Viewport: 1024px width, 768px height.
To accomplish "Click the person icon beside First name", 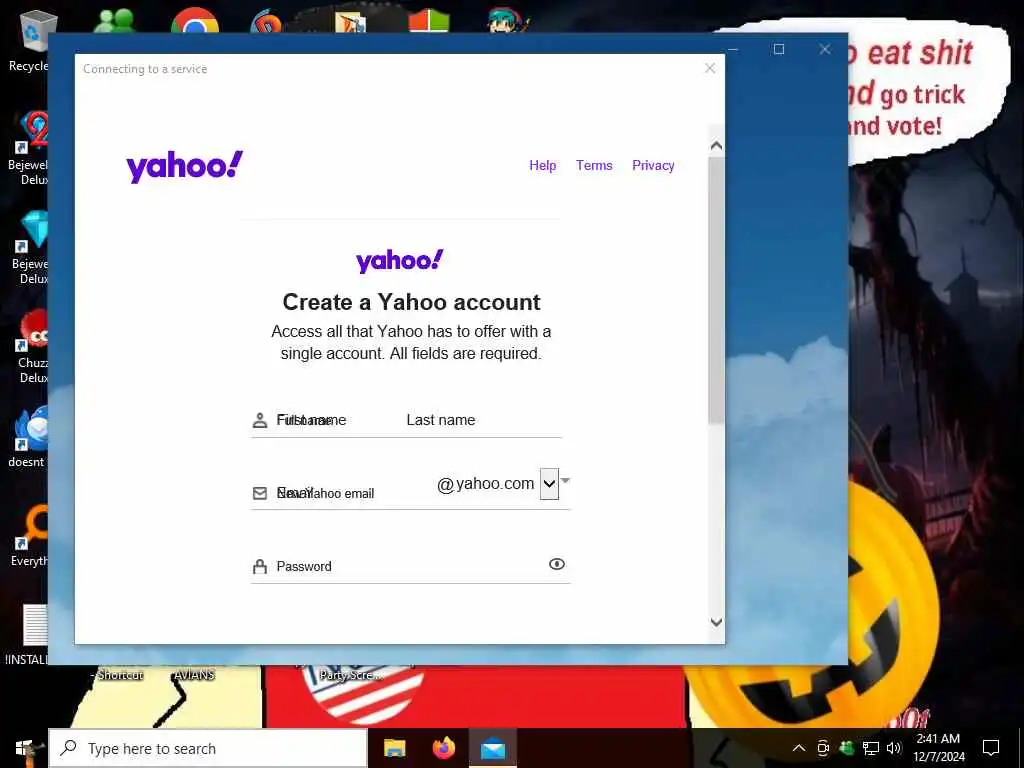I will 260,420.
